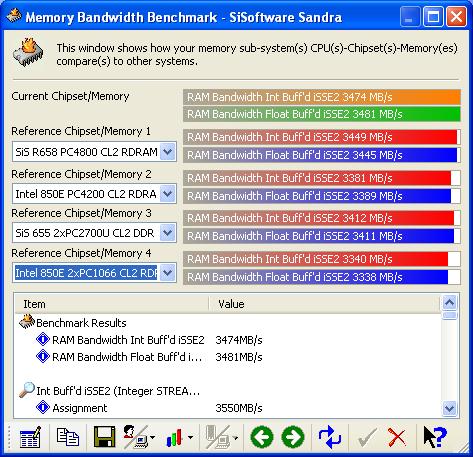Click the Save floppy disk icon
The width and height of the screenshot is (473, 457).
(x=104, y=437)
